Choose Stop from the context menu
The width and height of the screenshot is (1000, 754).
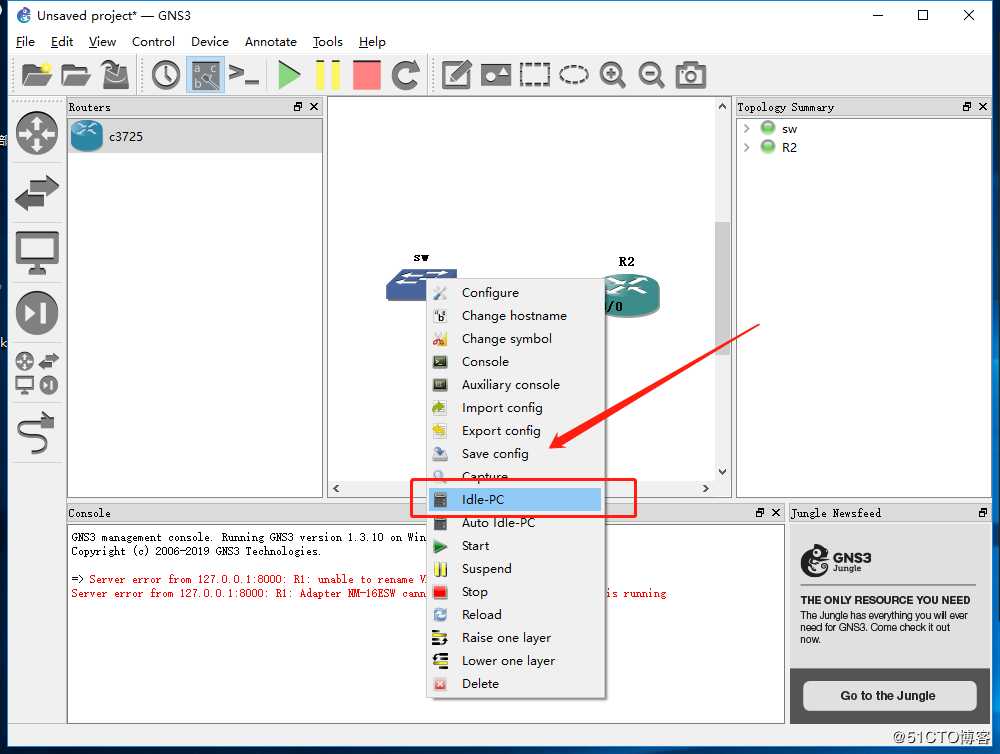[x=515, y=591]
